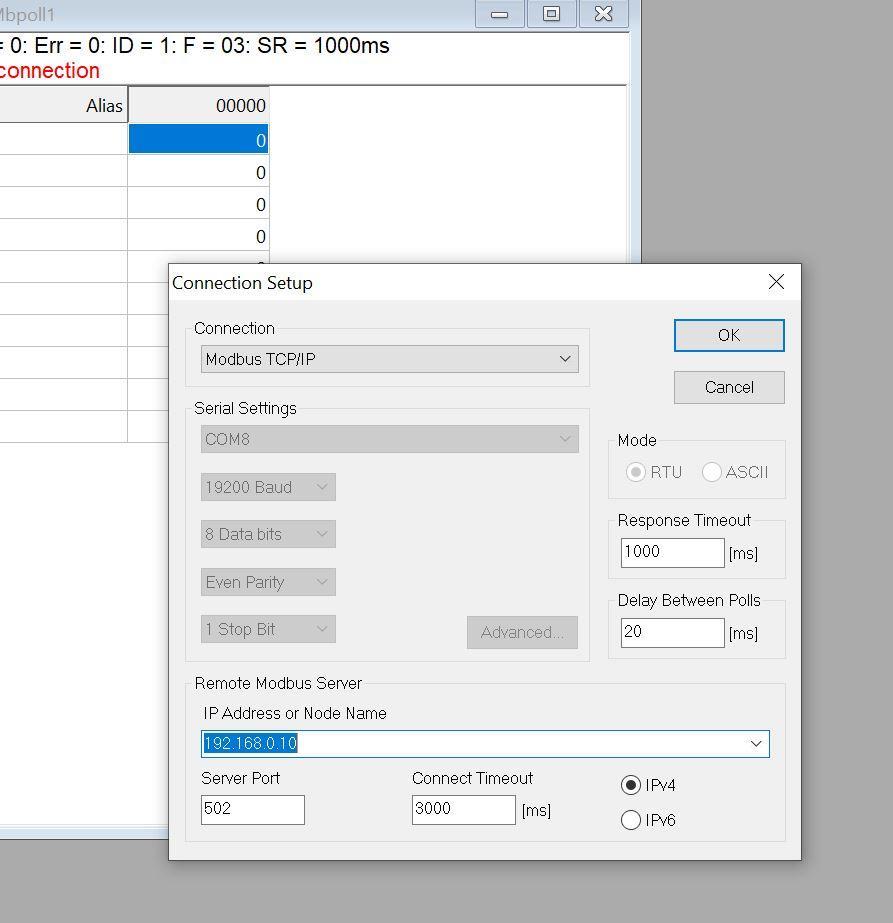Select the IPv4 radio button
The height and width of the screenshot is (923, 893).
[631, 785]
